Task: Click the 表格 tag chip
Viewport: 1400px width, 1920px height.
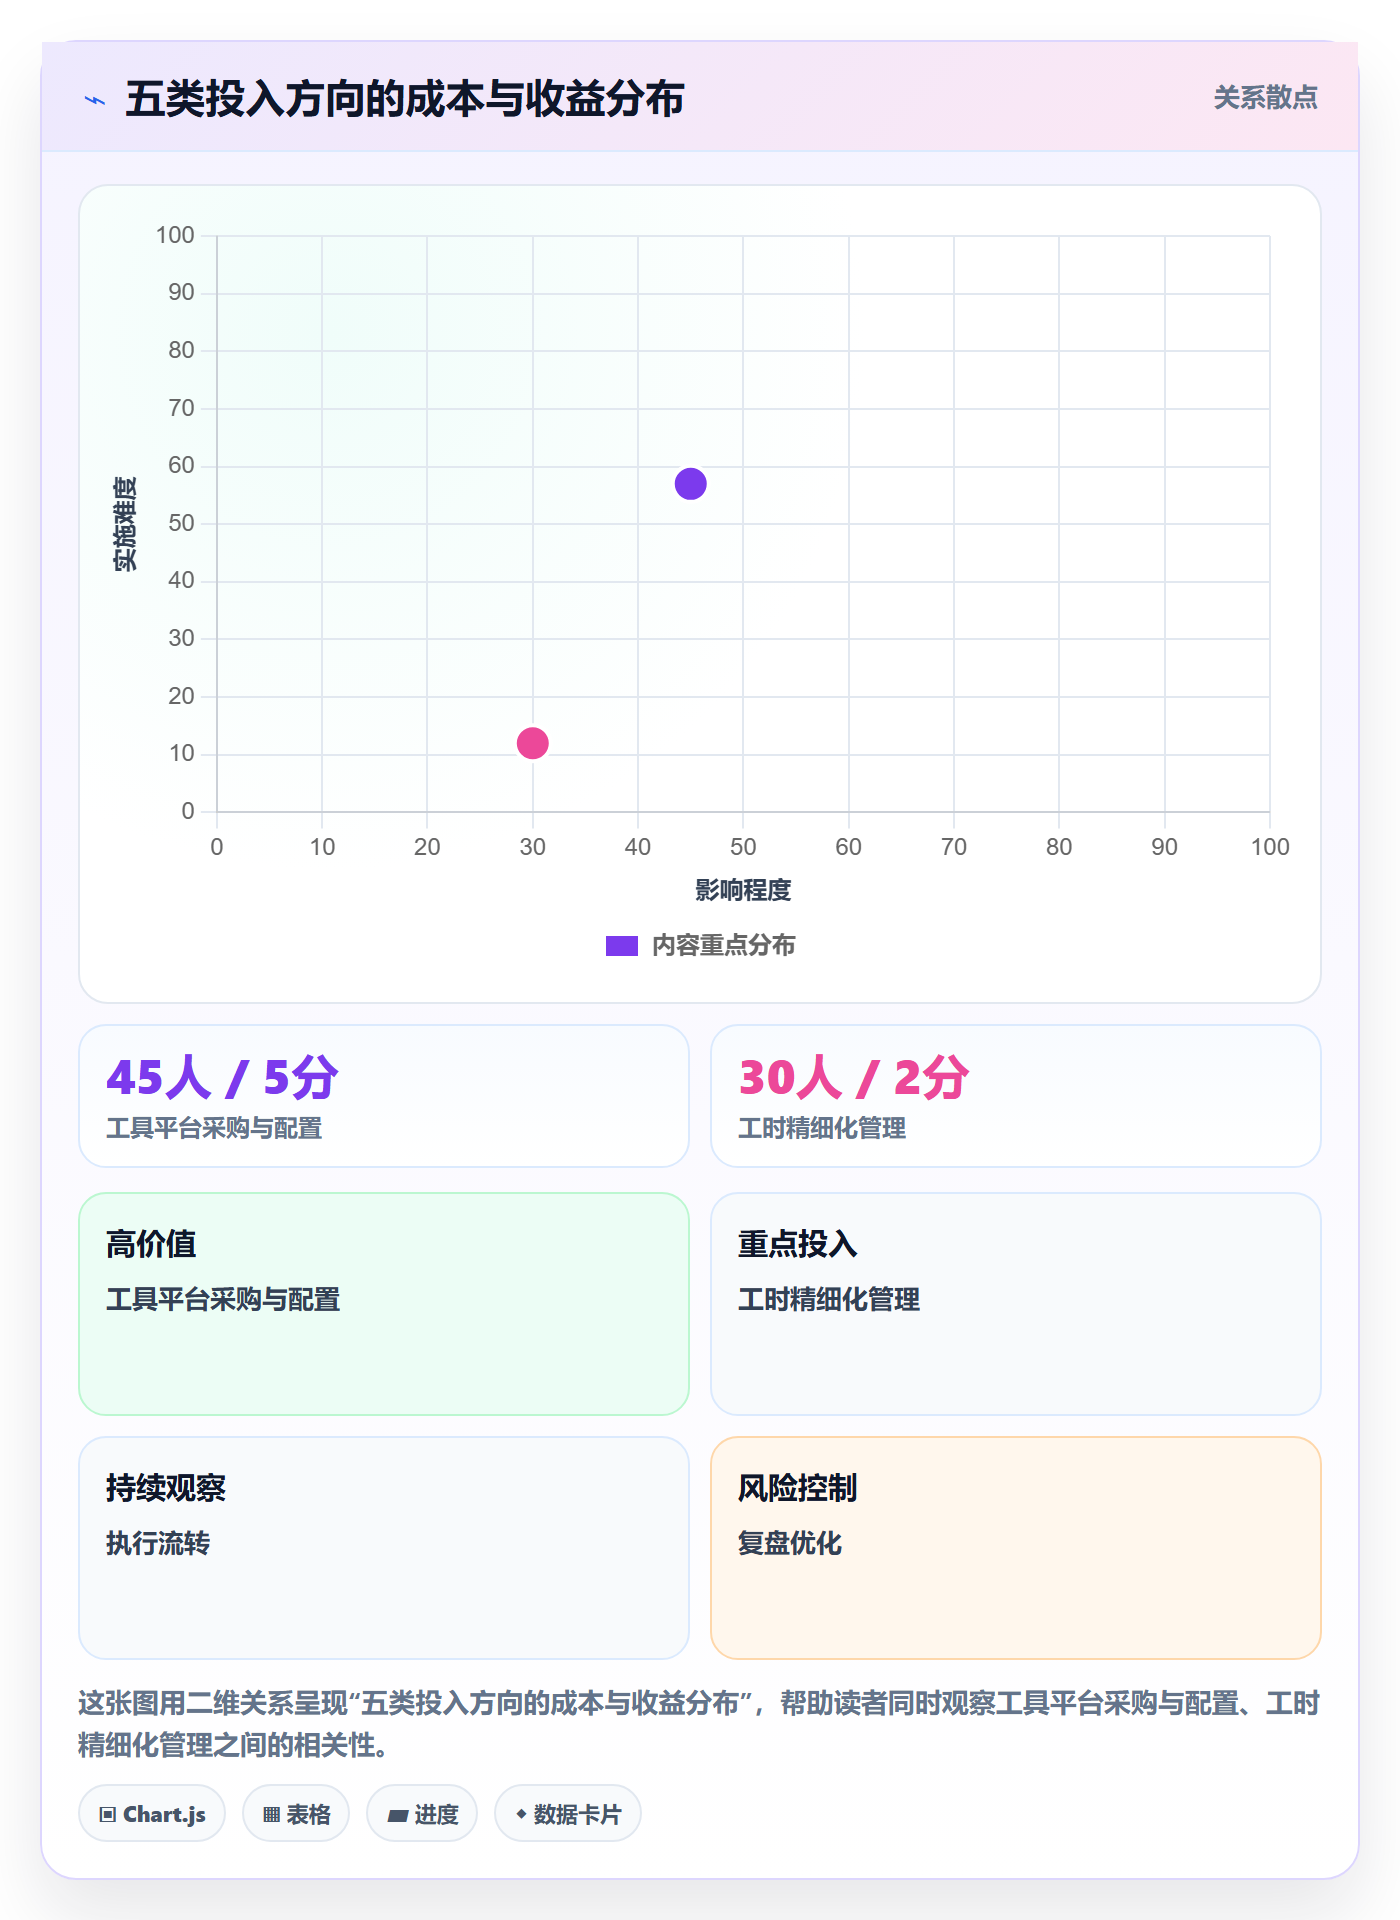Action: click(296, 1814)
